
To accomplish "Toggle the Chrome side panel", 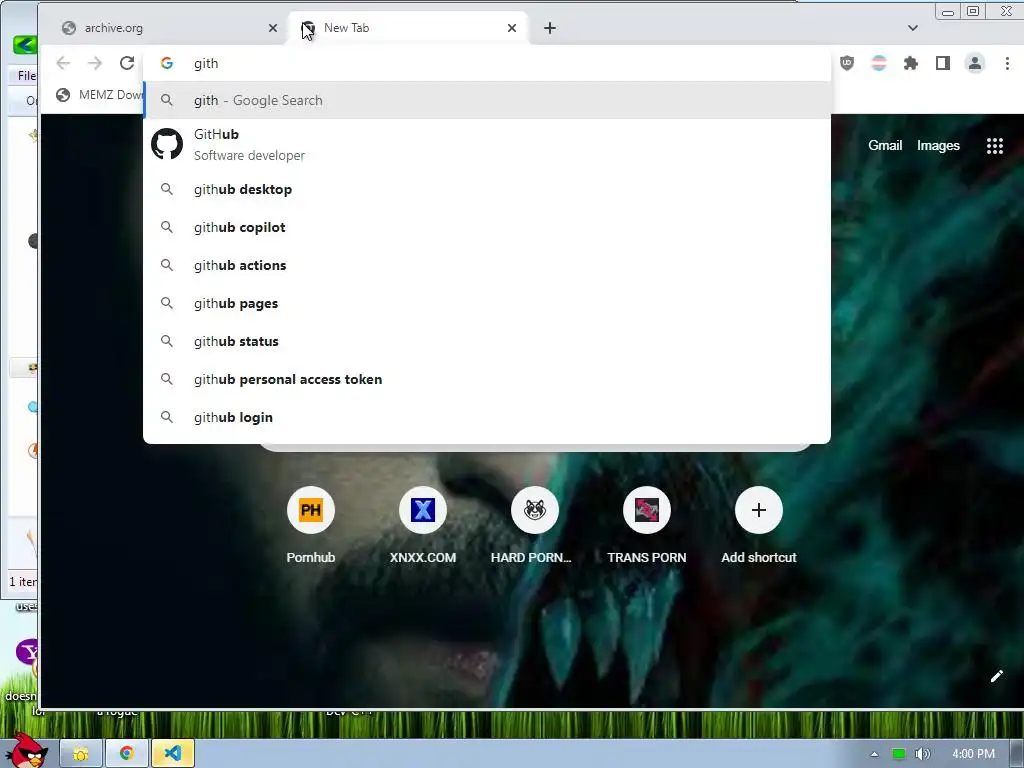I will coord(943,63).
